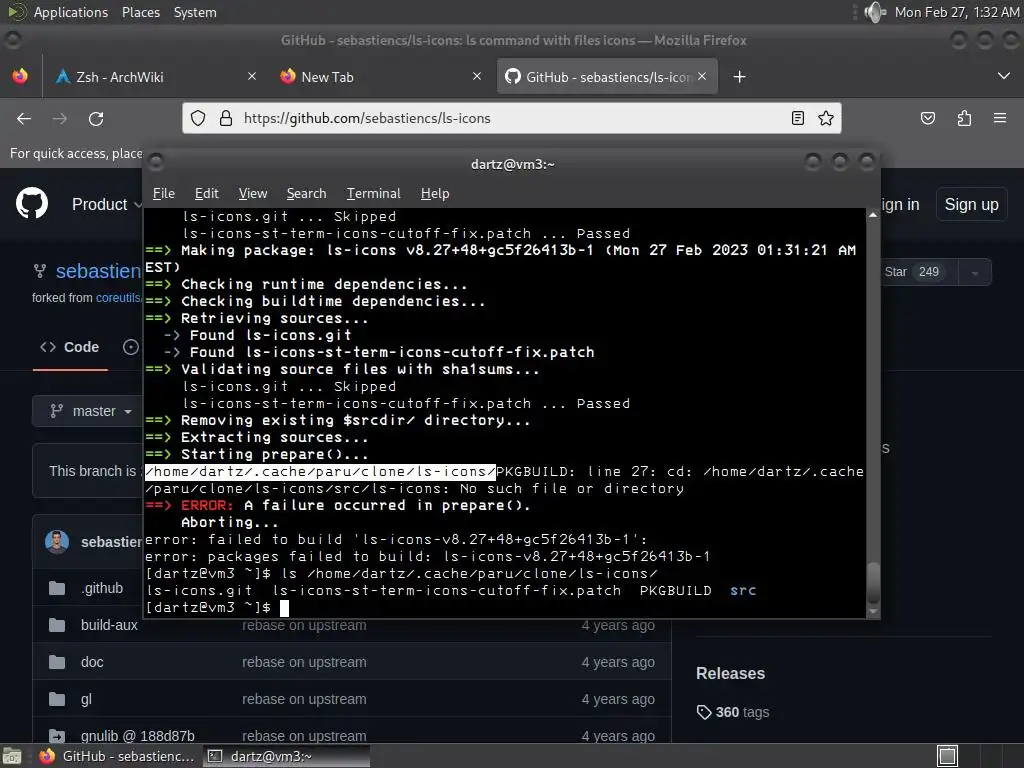
Task: Select dartz@vm3 terminal taskbar item
Action: pyautogui.click(x=286, y=756)
